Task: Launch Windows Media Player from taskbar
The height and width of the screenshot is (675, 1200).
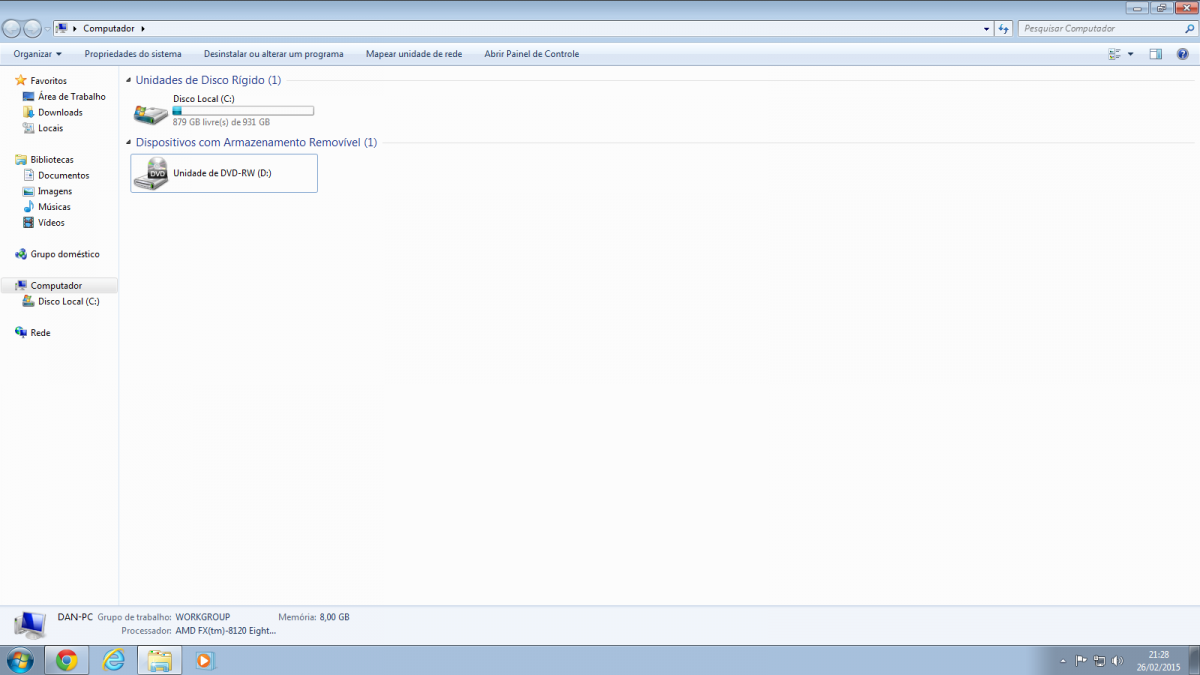Action: (205, 660)
